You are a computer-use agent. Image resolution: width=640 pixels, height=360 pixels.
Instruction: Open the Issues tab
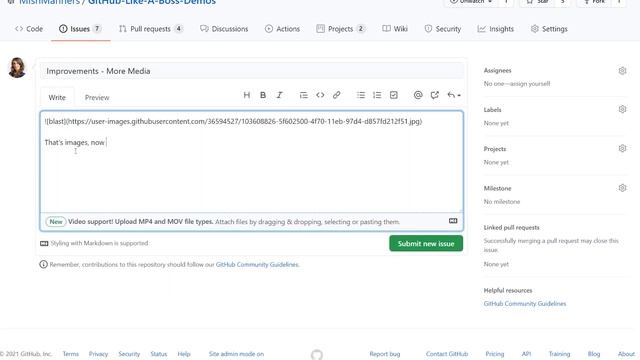pyautogui.click(x=80, y=29)
